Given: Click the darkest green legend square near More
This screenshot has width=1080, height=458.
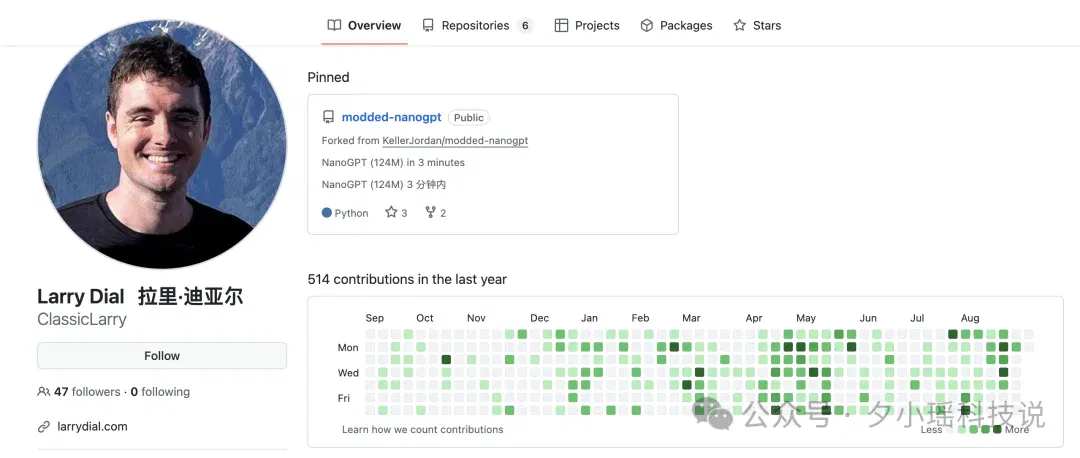Looking at the screenshot, I should pos(997,430).
